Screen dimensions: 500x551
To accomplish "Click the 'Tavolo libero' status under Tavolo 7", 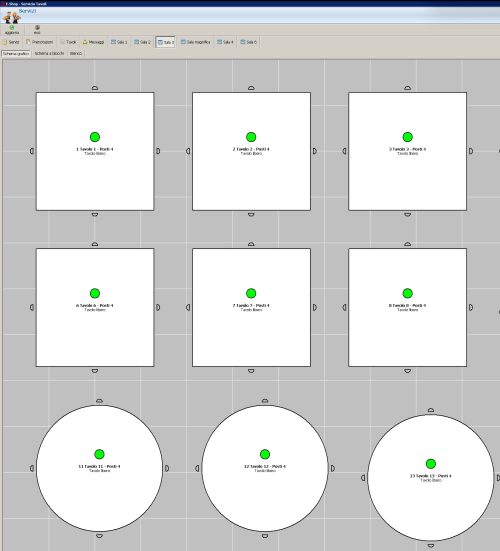I will [251, 310].
